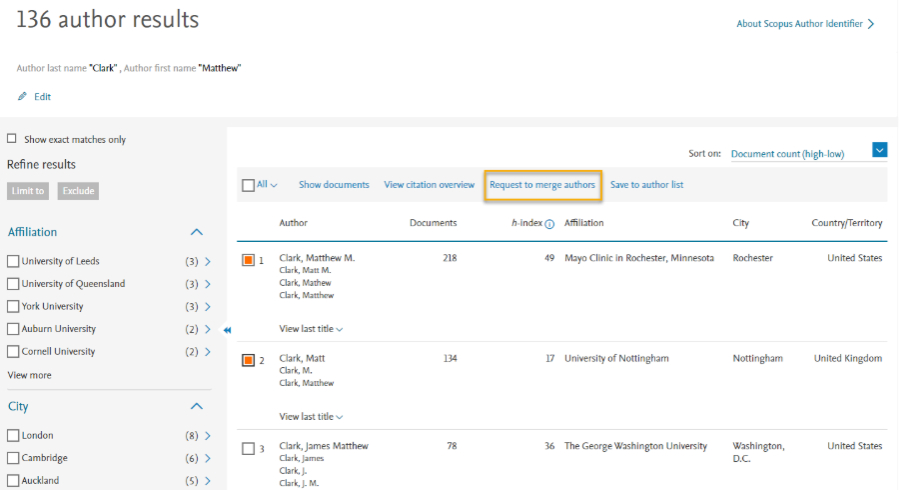
Task: Click Request to merge authors
Action: click(x=542, y=185)
